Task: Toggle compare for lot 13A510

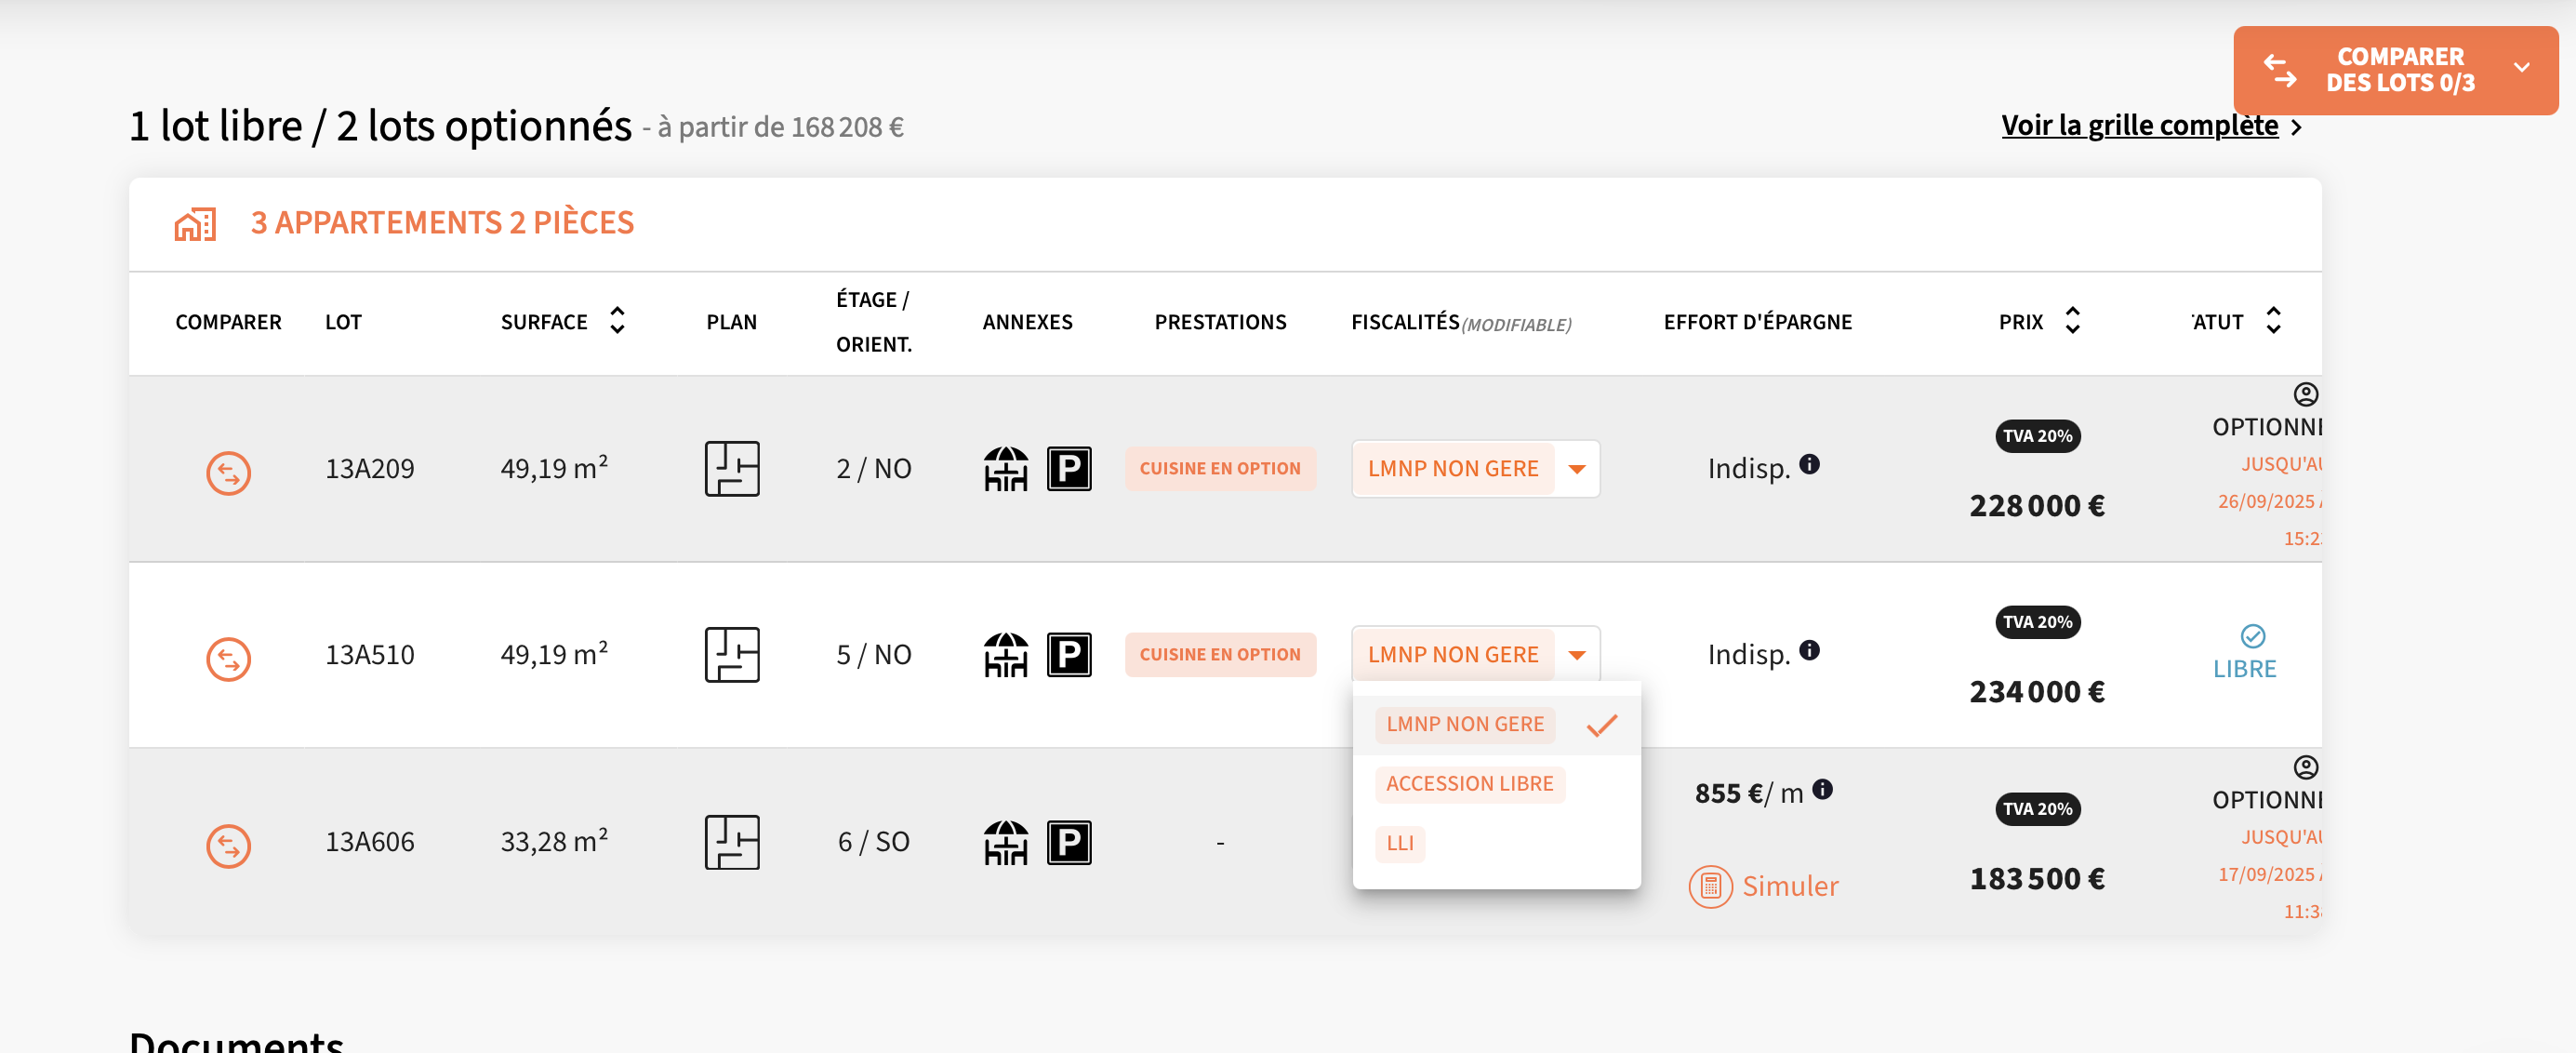Action: point(228,658)
